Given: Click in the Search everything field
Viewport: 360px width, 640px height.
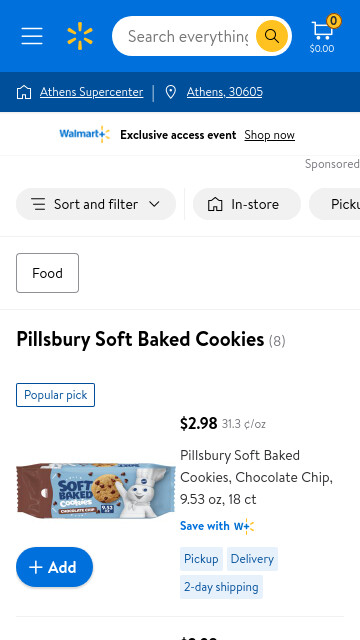Looking at the screenshot, I should click(188, 36).
